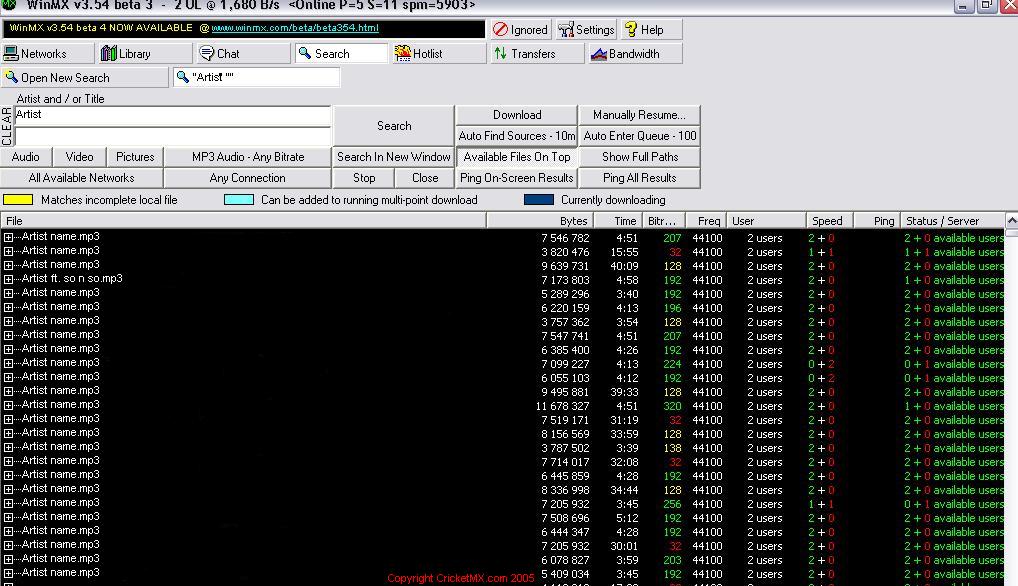Image resolution: width=1018 pixels, height=586 pixels.
Task: Click Ping On-Screen Results
Action: click(517, 178)
